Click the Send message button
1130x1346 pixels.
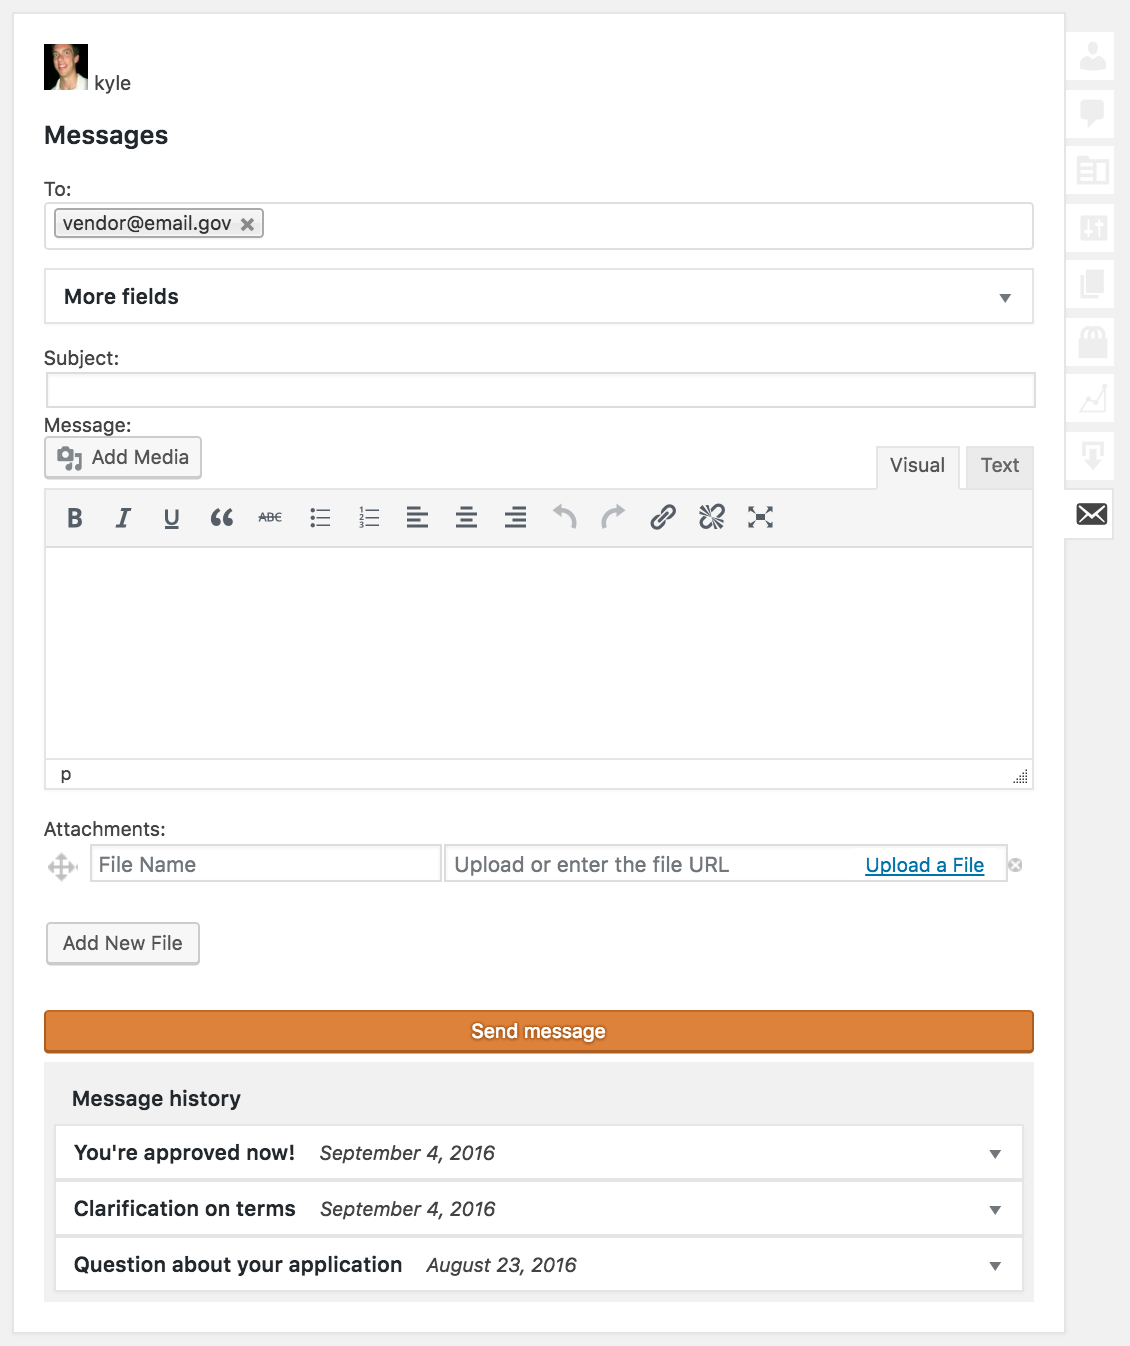pyautogui.click(x=538, y=1031)
